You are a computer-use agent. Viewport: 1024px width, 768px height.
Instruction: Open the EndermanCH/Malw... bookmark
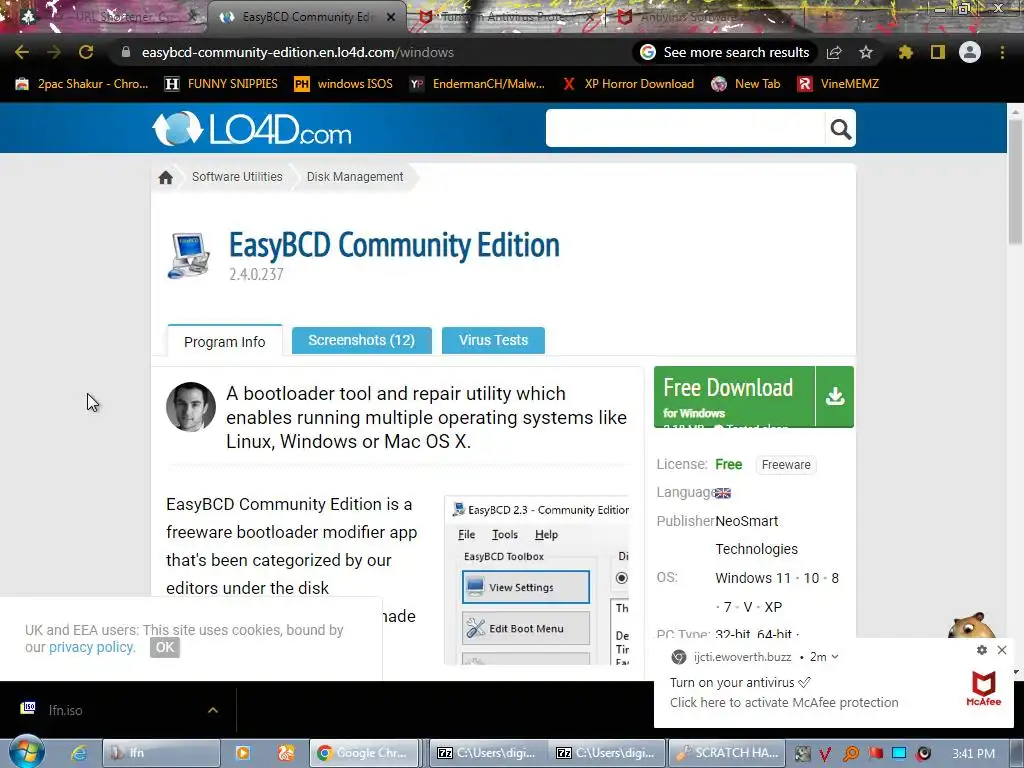(477, 84)
